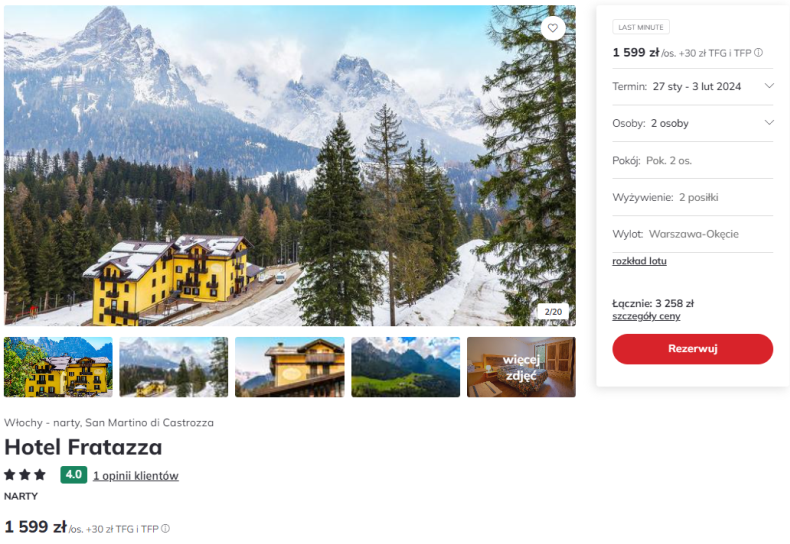Click info icon beside bottom price
The image size is (790, 544).
click(x=165, y=528)
